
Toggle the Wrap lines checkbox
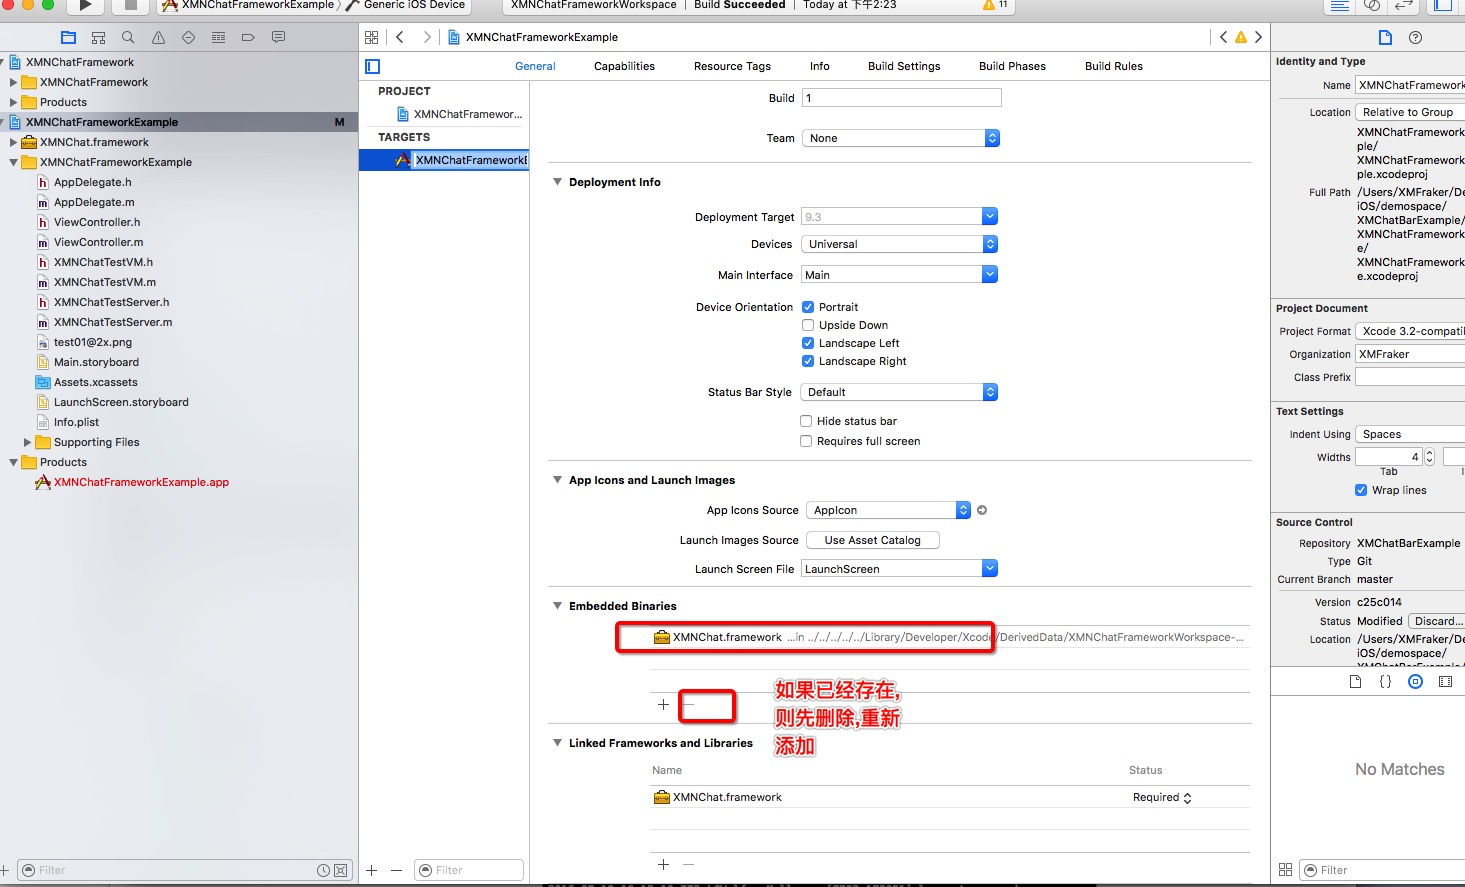tap(1361, 490)
